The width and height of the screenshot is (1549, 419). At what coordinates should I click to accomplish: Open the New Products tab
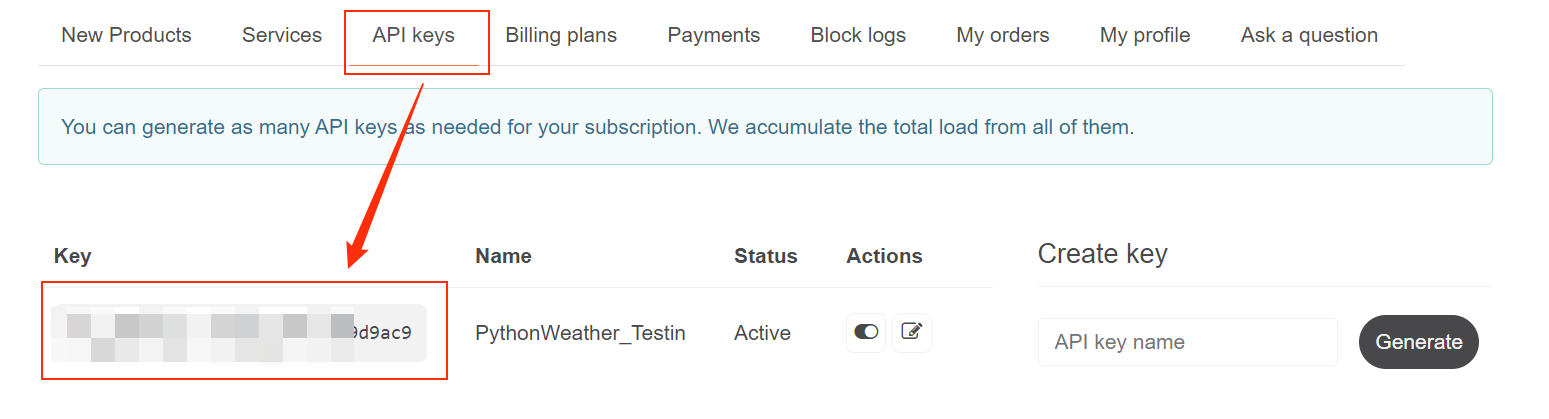[x=126, y=35]
